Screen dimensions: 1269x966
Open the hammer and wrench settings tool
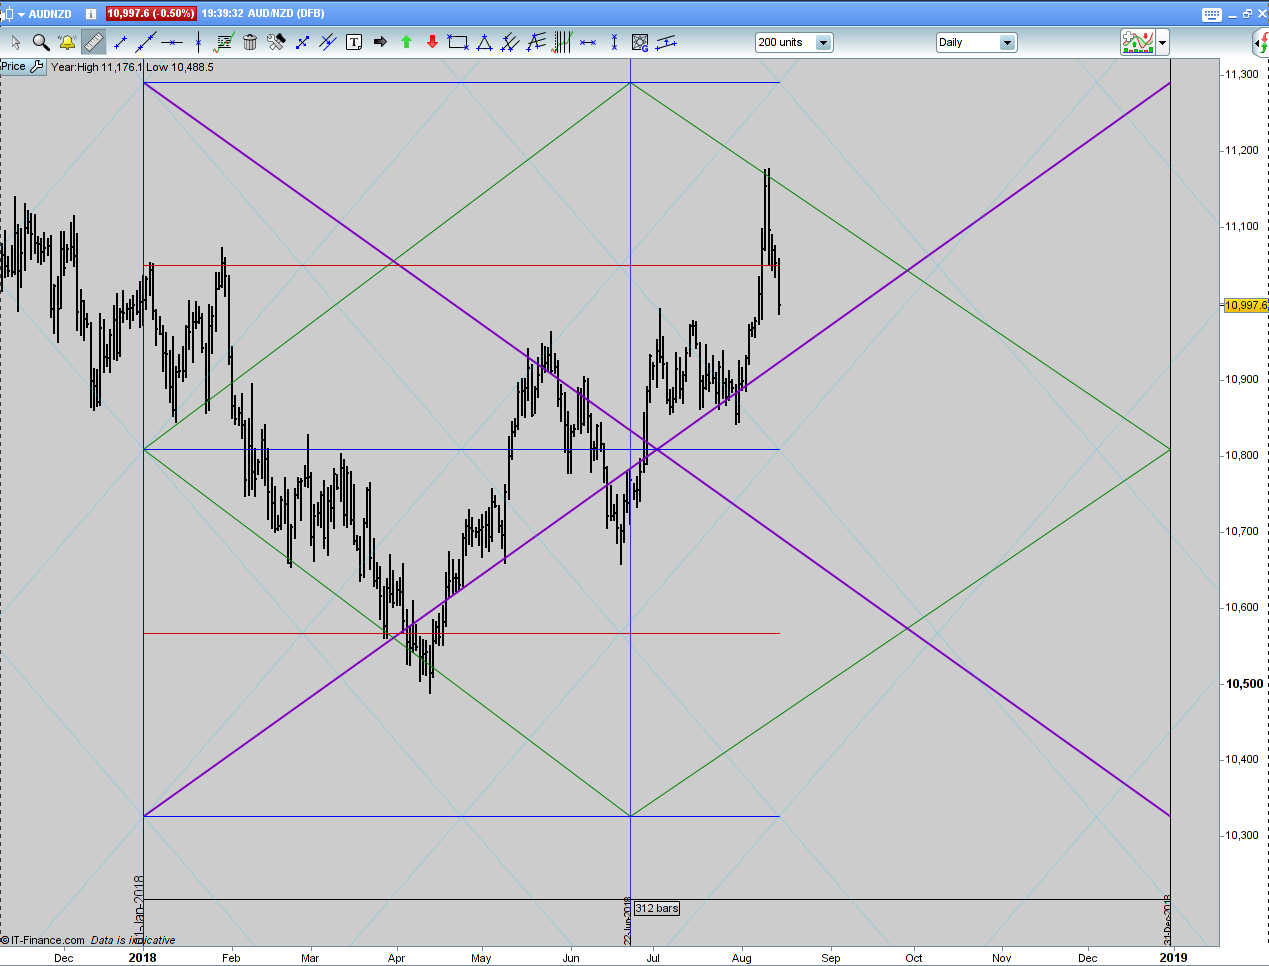[x=276, y=42]
